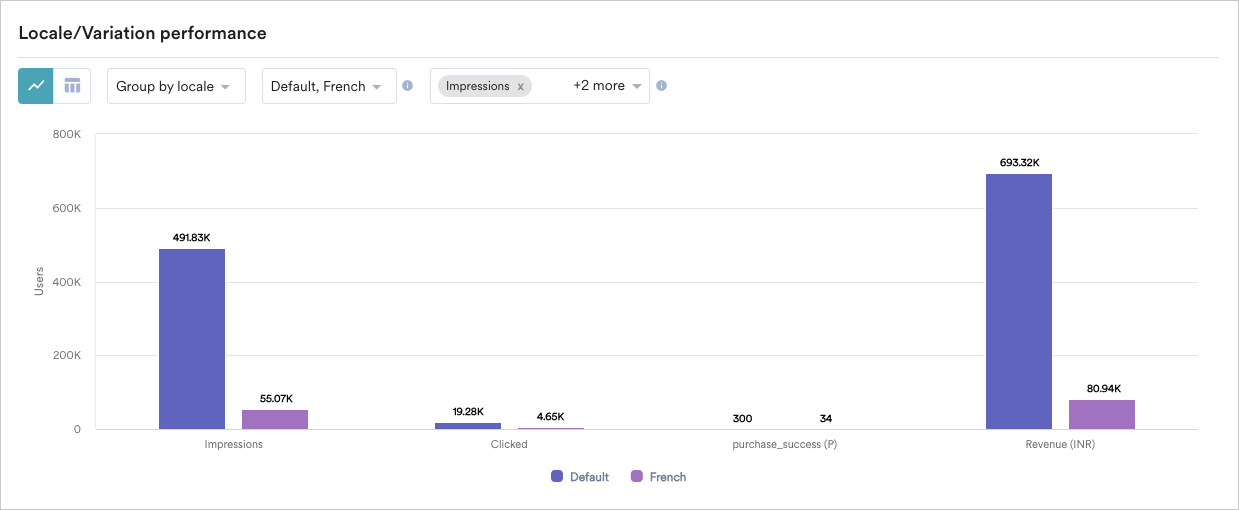Expand the +2 more metrics dropdown

[606, 86]
